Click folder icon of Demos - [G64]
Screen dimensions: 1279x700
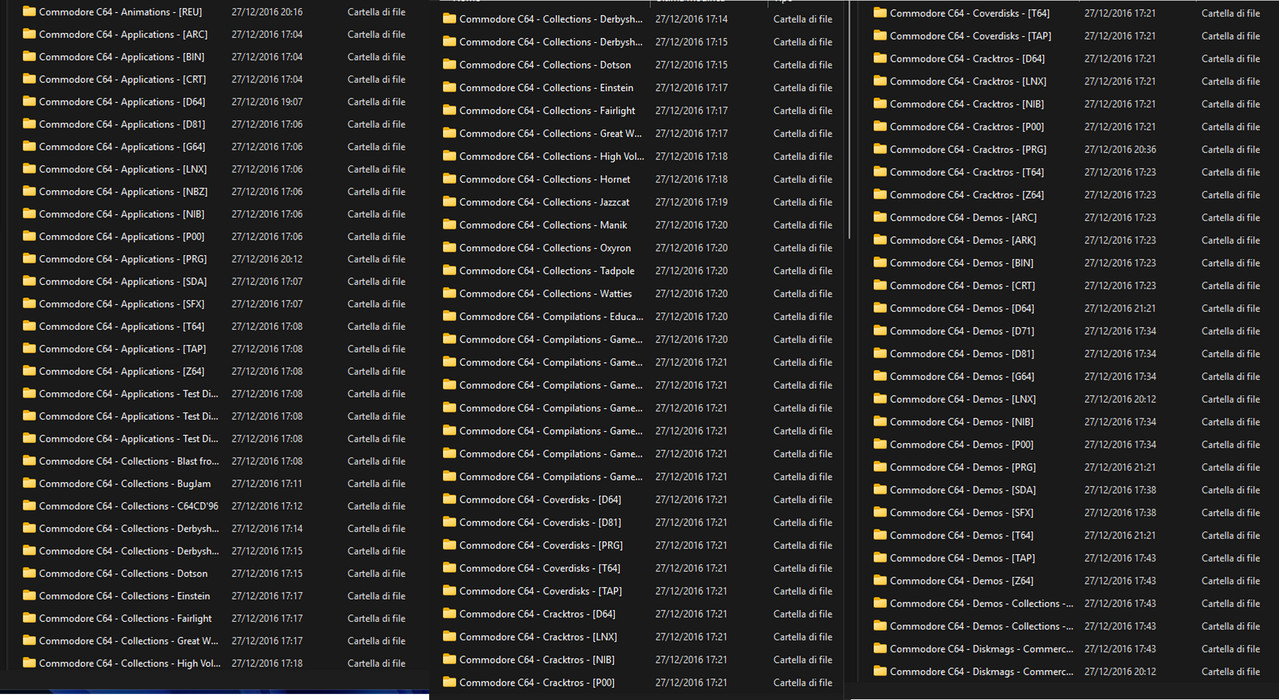coord(880,376)
